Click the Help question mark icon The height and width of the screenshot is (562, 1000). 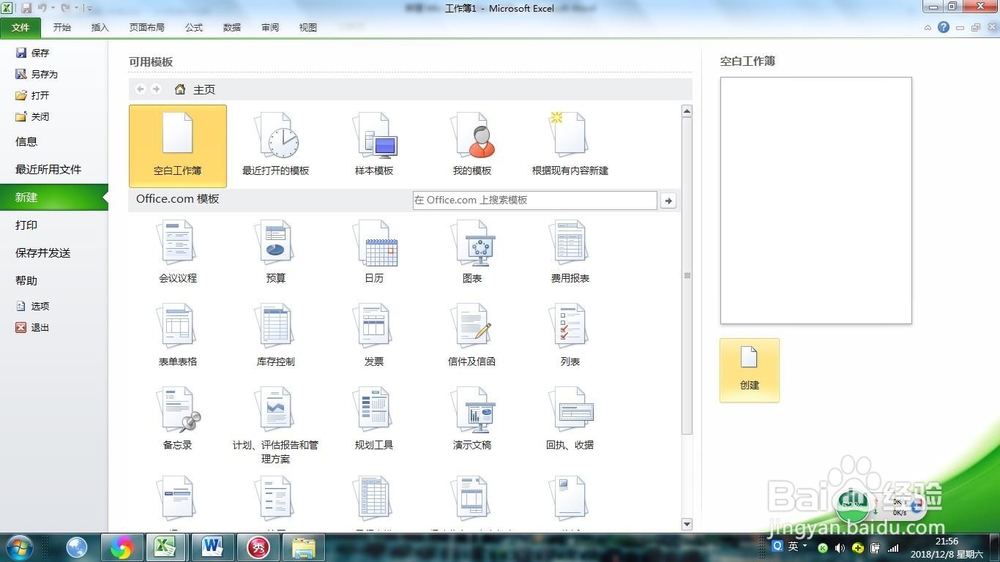coord(943,27)
